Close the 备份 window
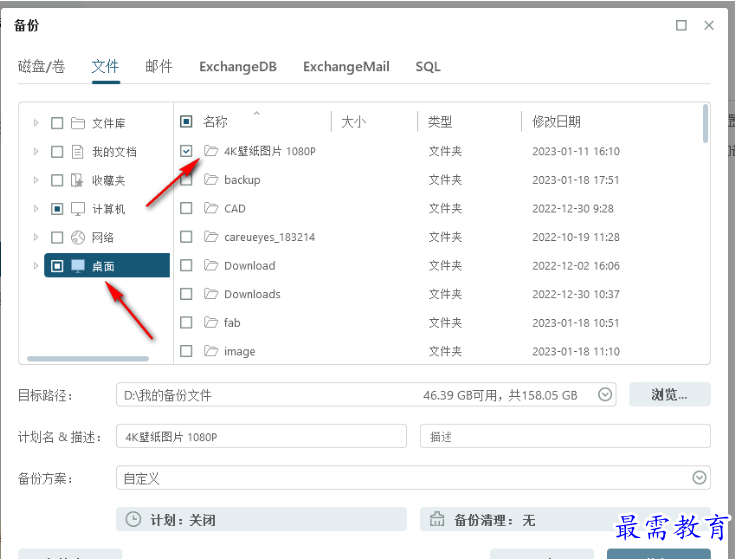The width and height of the screenshot is (737, 559). click(709, 25)
